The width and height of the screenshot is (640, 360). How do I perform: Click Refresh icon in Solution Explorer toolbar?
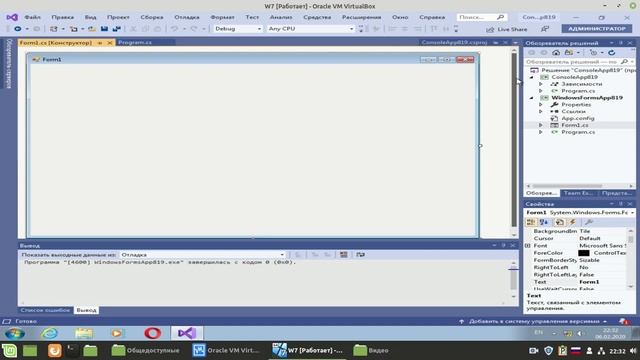(x=611, y=52)
